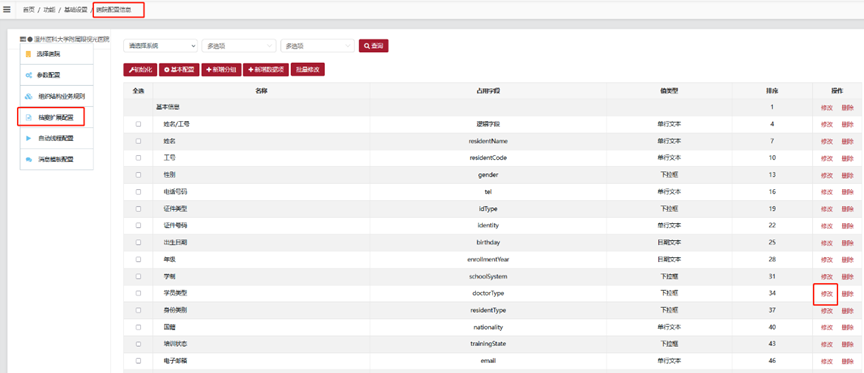The height and width of the screenshot is (373, 864).
Task: Open the 请选择系统 system dropdown
Action: 160,46
